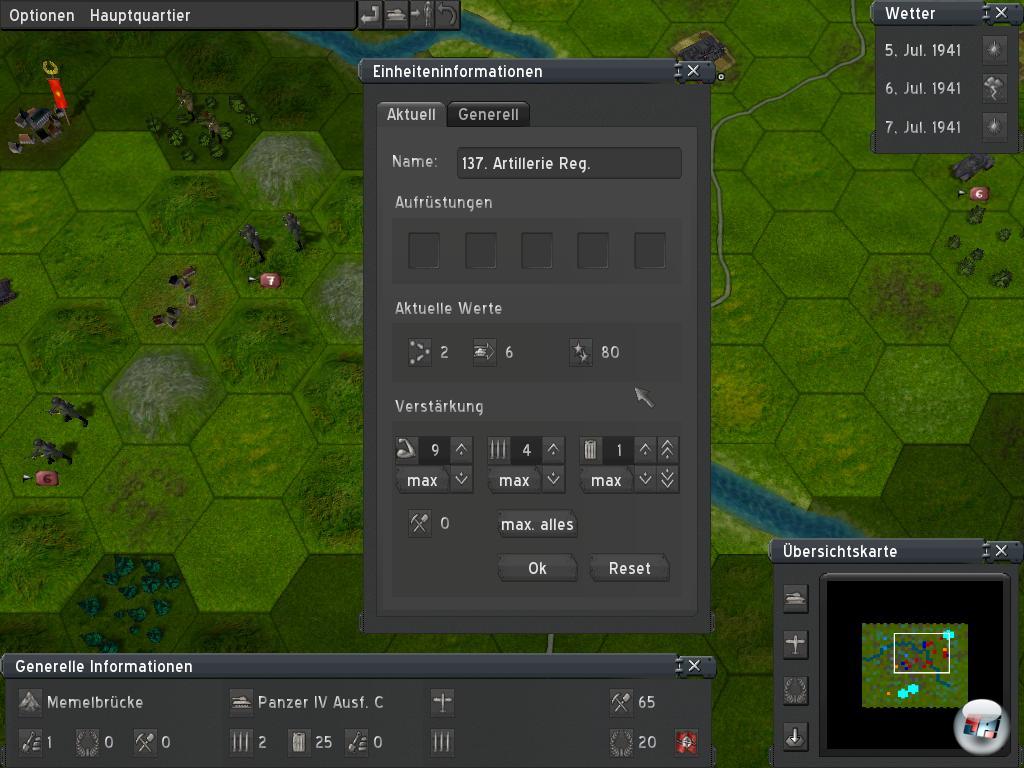Image resolution: width=1024 pixels, height=768 pixels.
Task: Confirm with the Ok button
Action: click(x=537, y=568)
